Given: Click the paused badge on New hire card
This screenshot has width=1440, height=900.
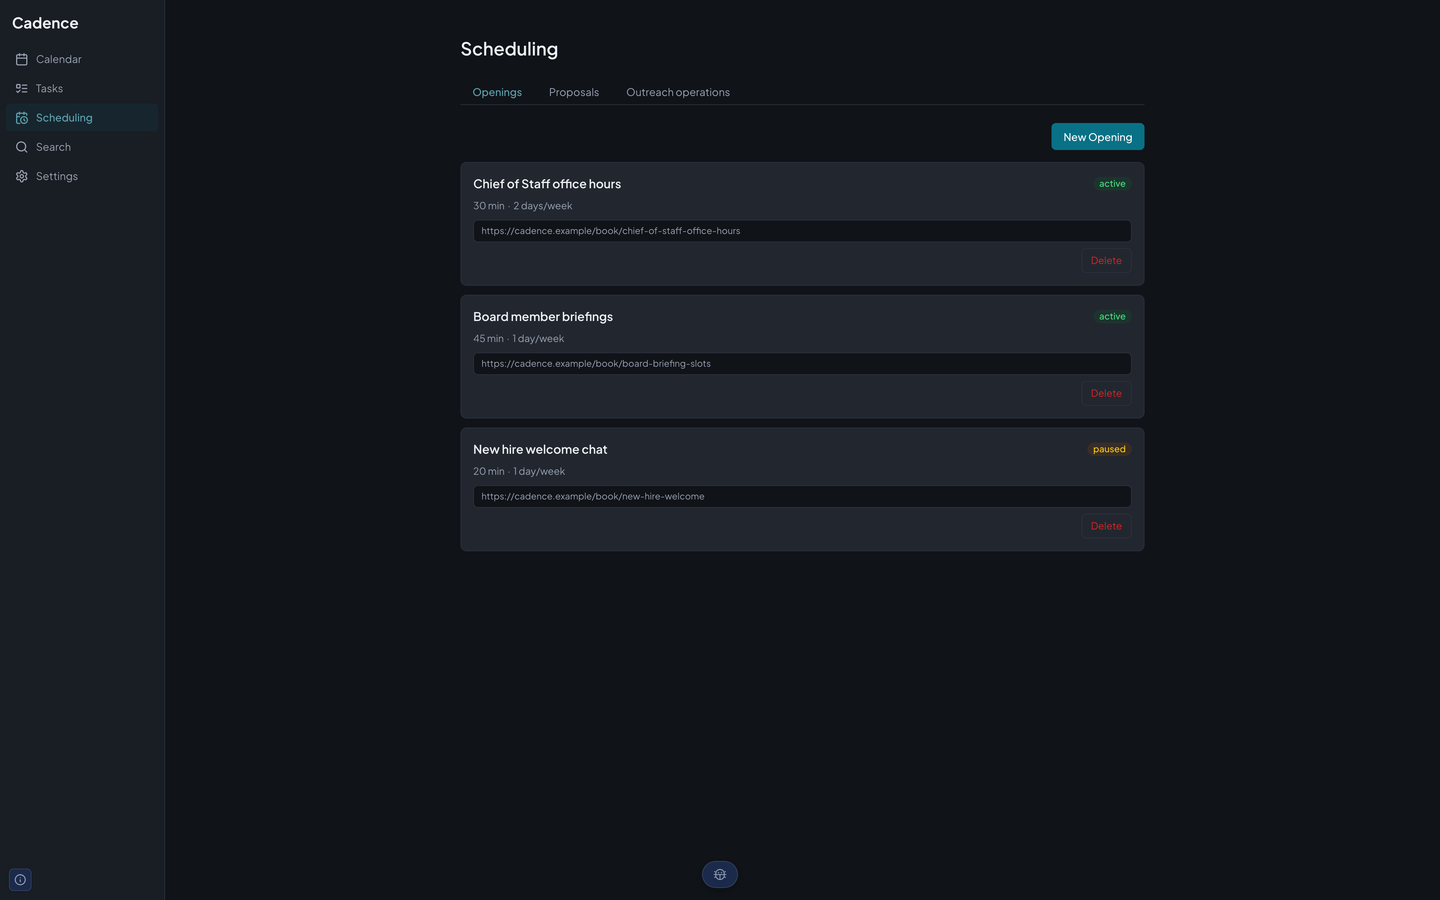Looking at the screenshot, I should tap(1109, 449).
